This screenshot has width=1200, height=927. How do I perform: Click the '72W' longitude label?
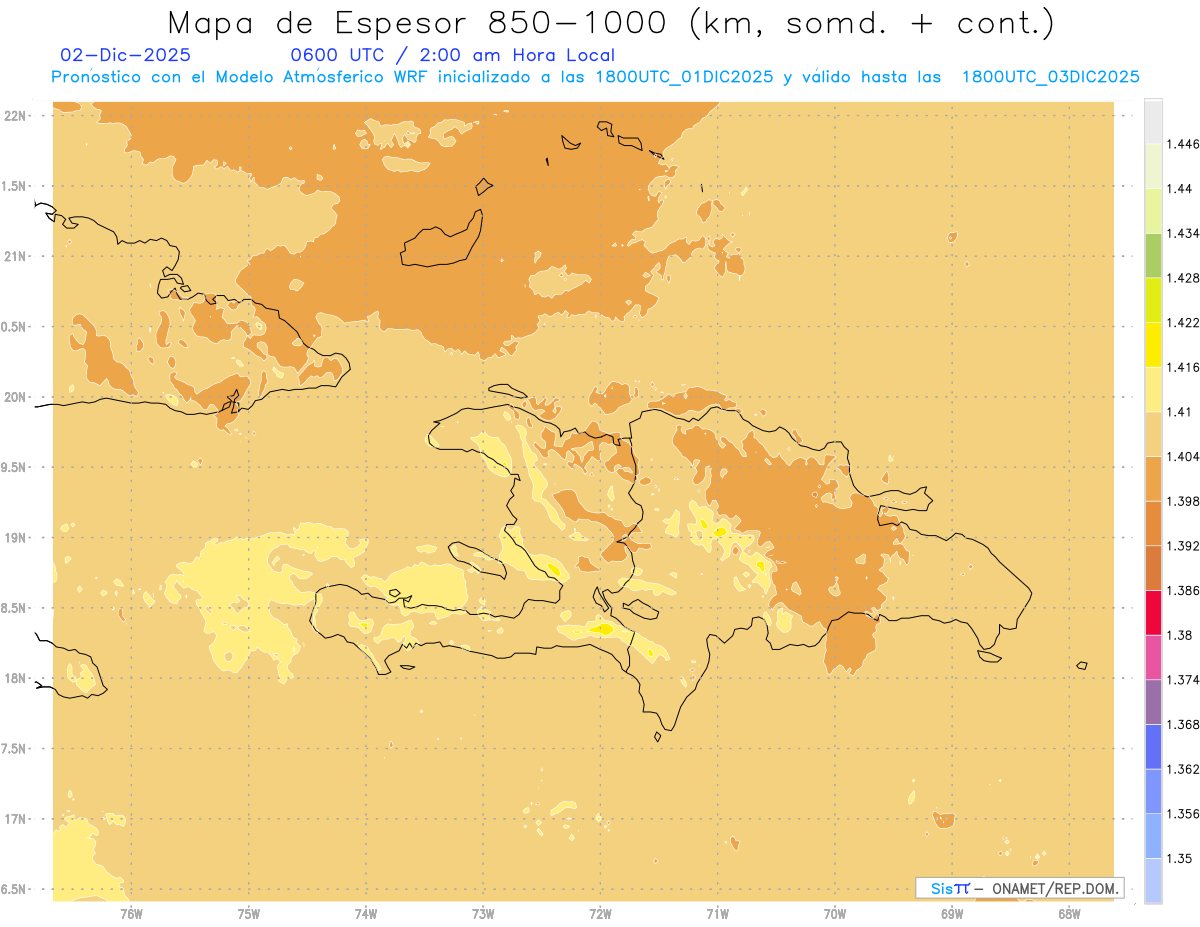point(600,914)
